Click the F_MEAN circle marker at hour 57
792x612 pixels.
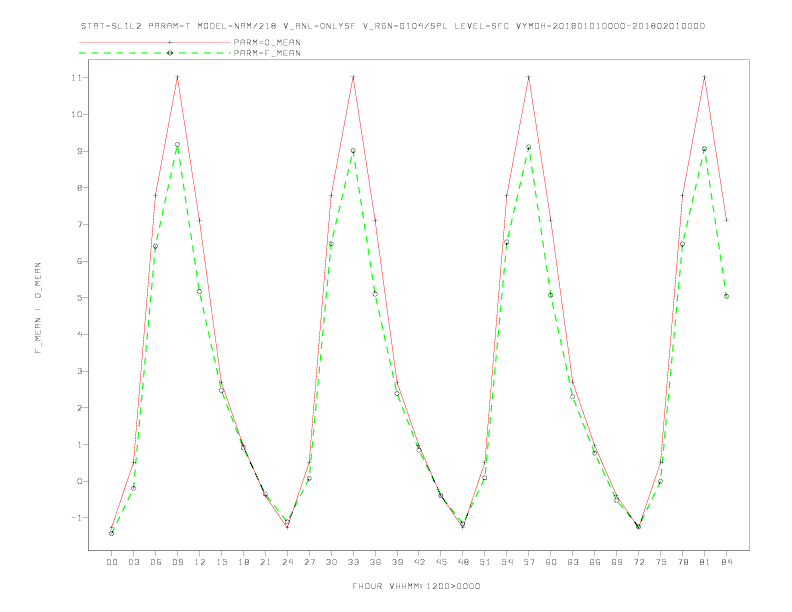(529, 147)
